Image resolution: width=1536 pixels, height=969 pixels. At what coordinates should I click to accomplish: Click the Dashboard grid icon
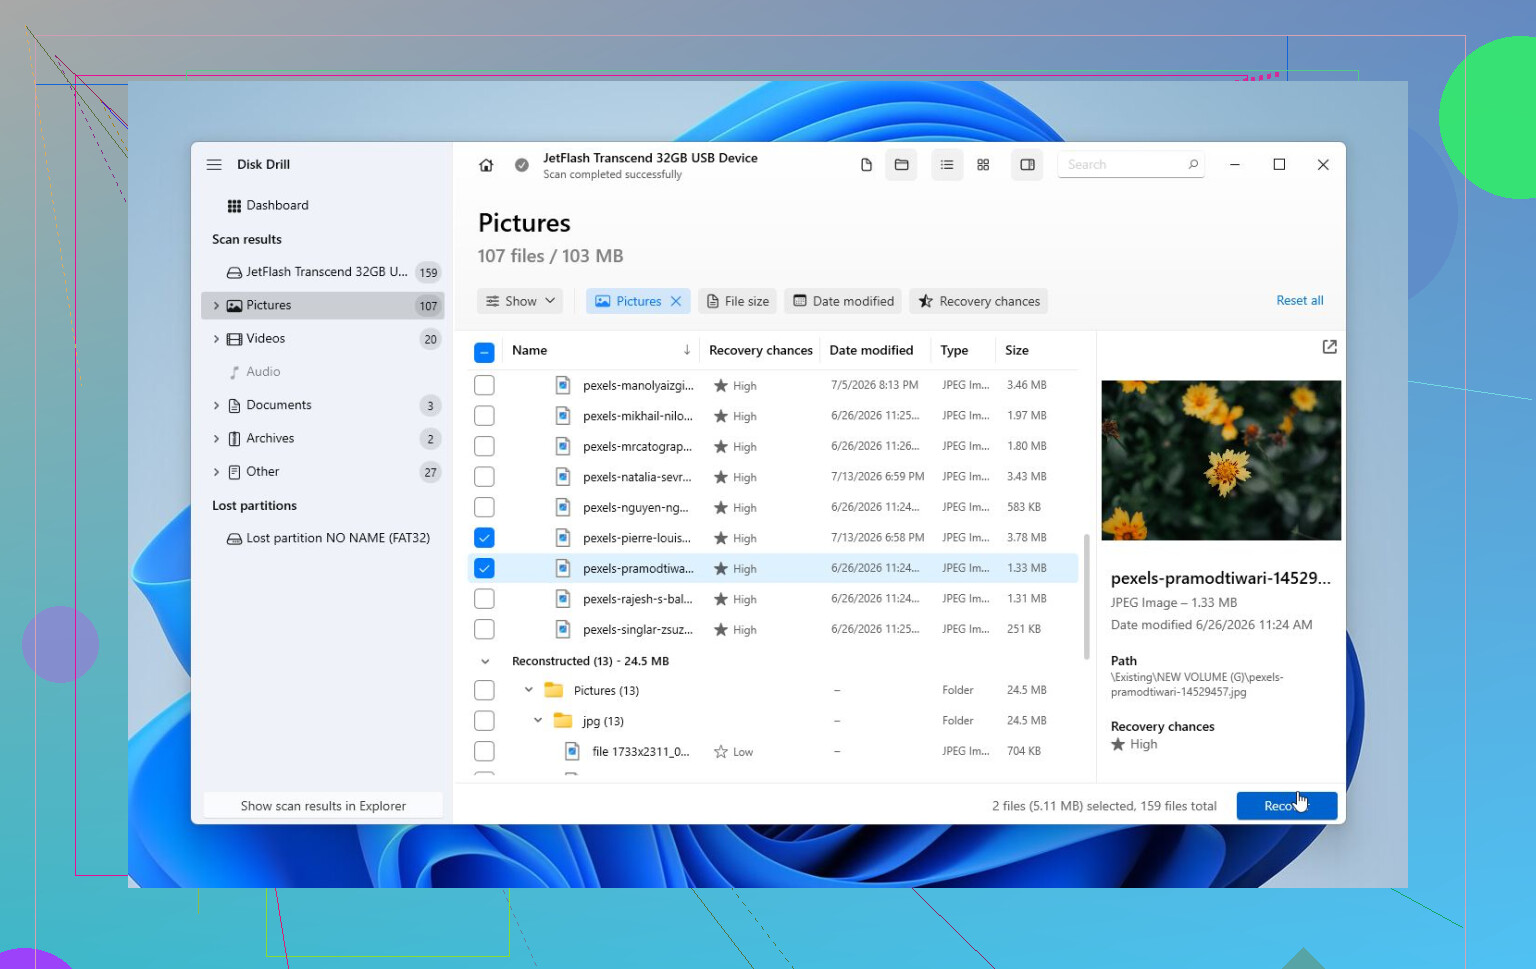pos(234,206)
